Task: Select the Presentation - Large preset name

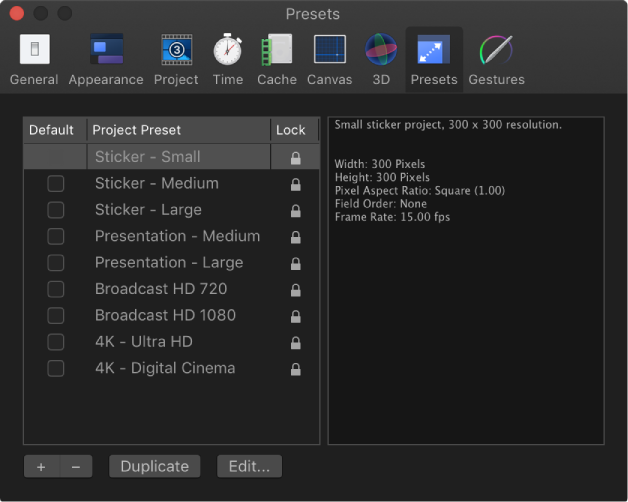Action: click(x=169, y=263)
